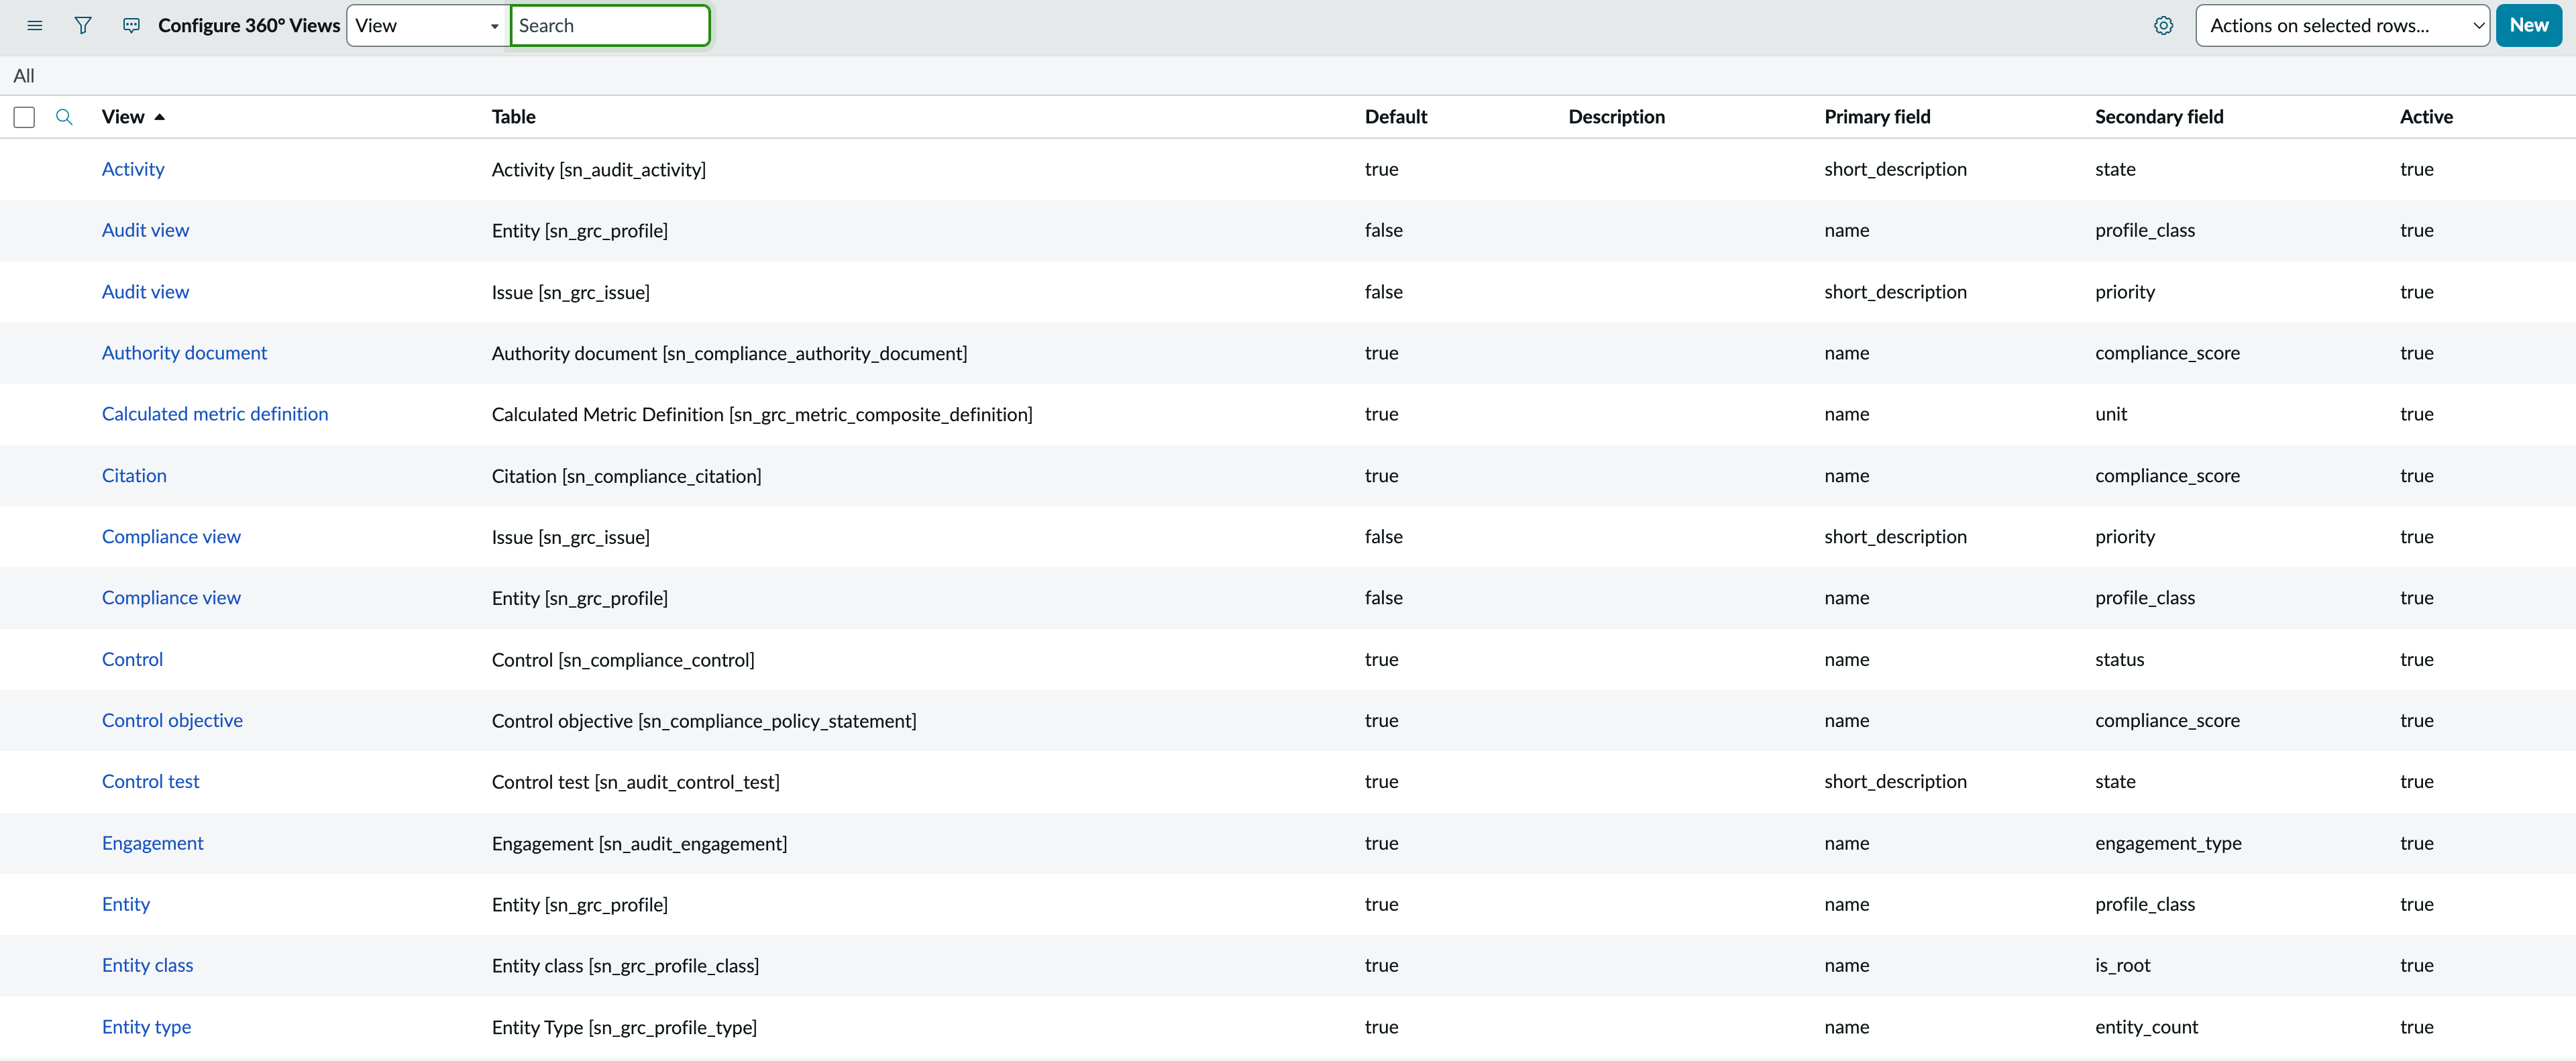Screen dimensions: 2576x1061
Task: Click unit secondary field value
Action: tap(2111, 414)
